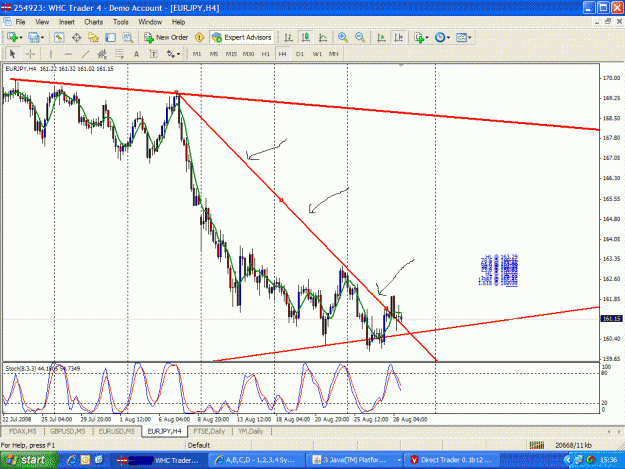Open the File menu
Viewport: 625px width, 469px height.
pos(20,22)
